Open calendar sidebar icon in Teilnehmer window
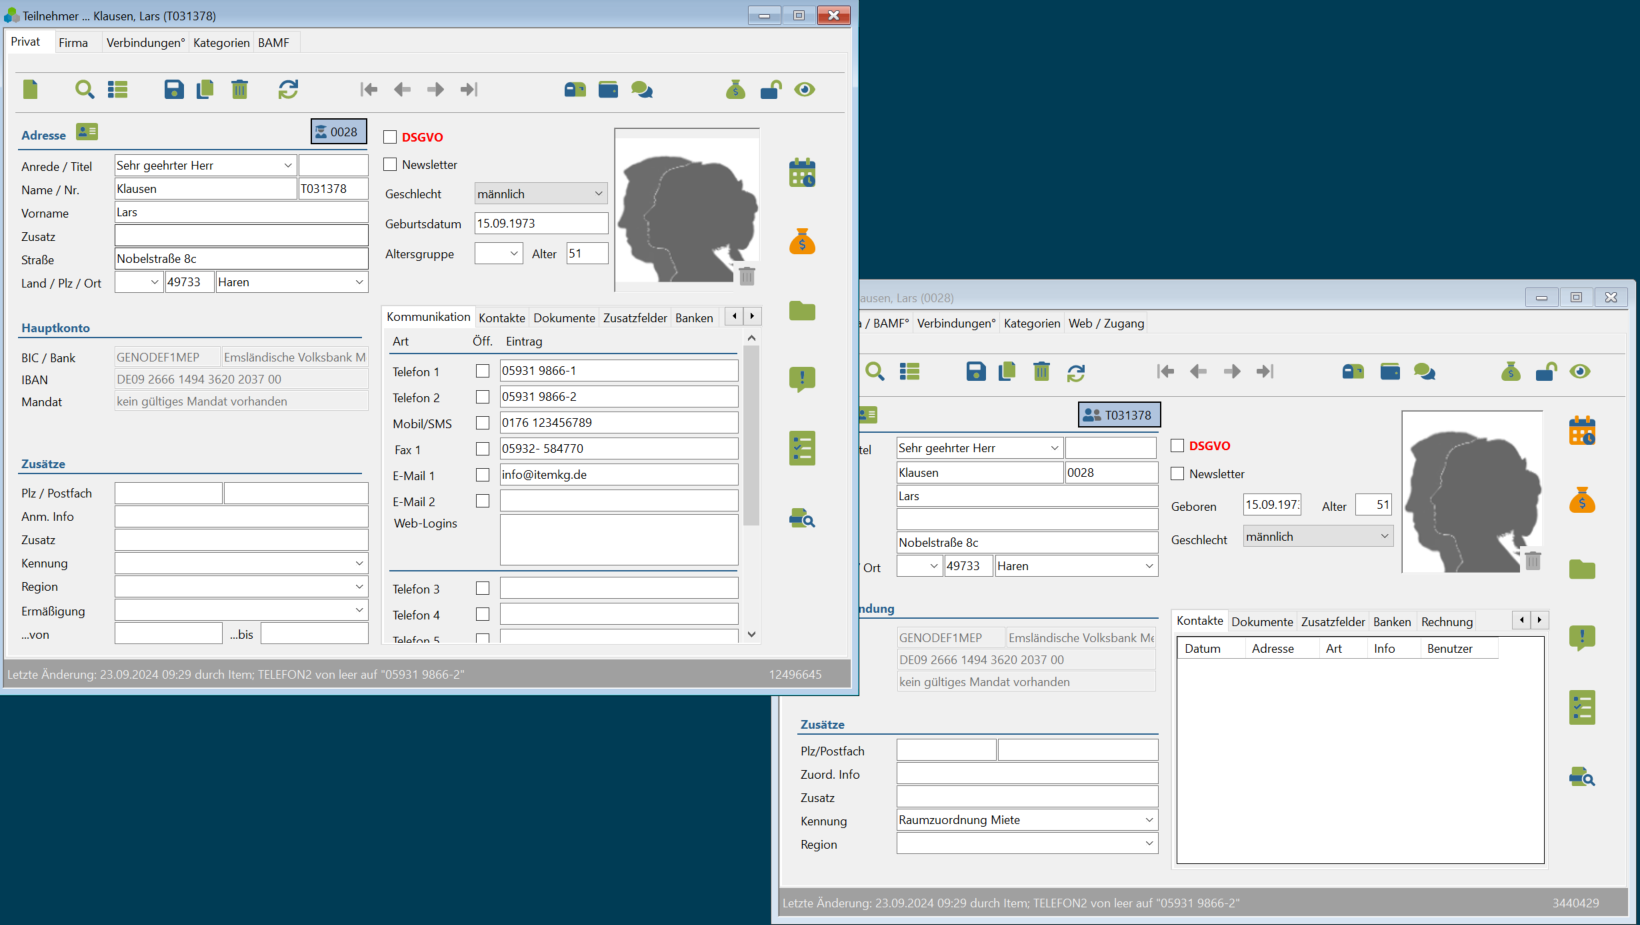The height and width of the screenshot is (925, 1640). [802, 173]
